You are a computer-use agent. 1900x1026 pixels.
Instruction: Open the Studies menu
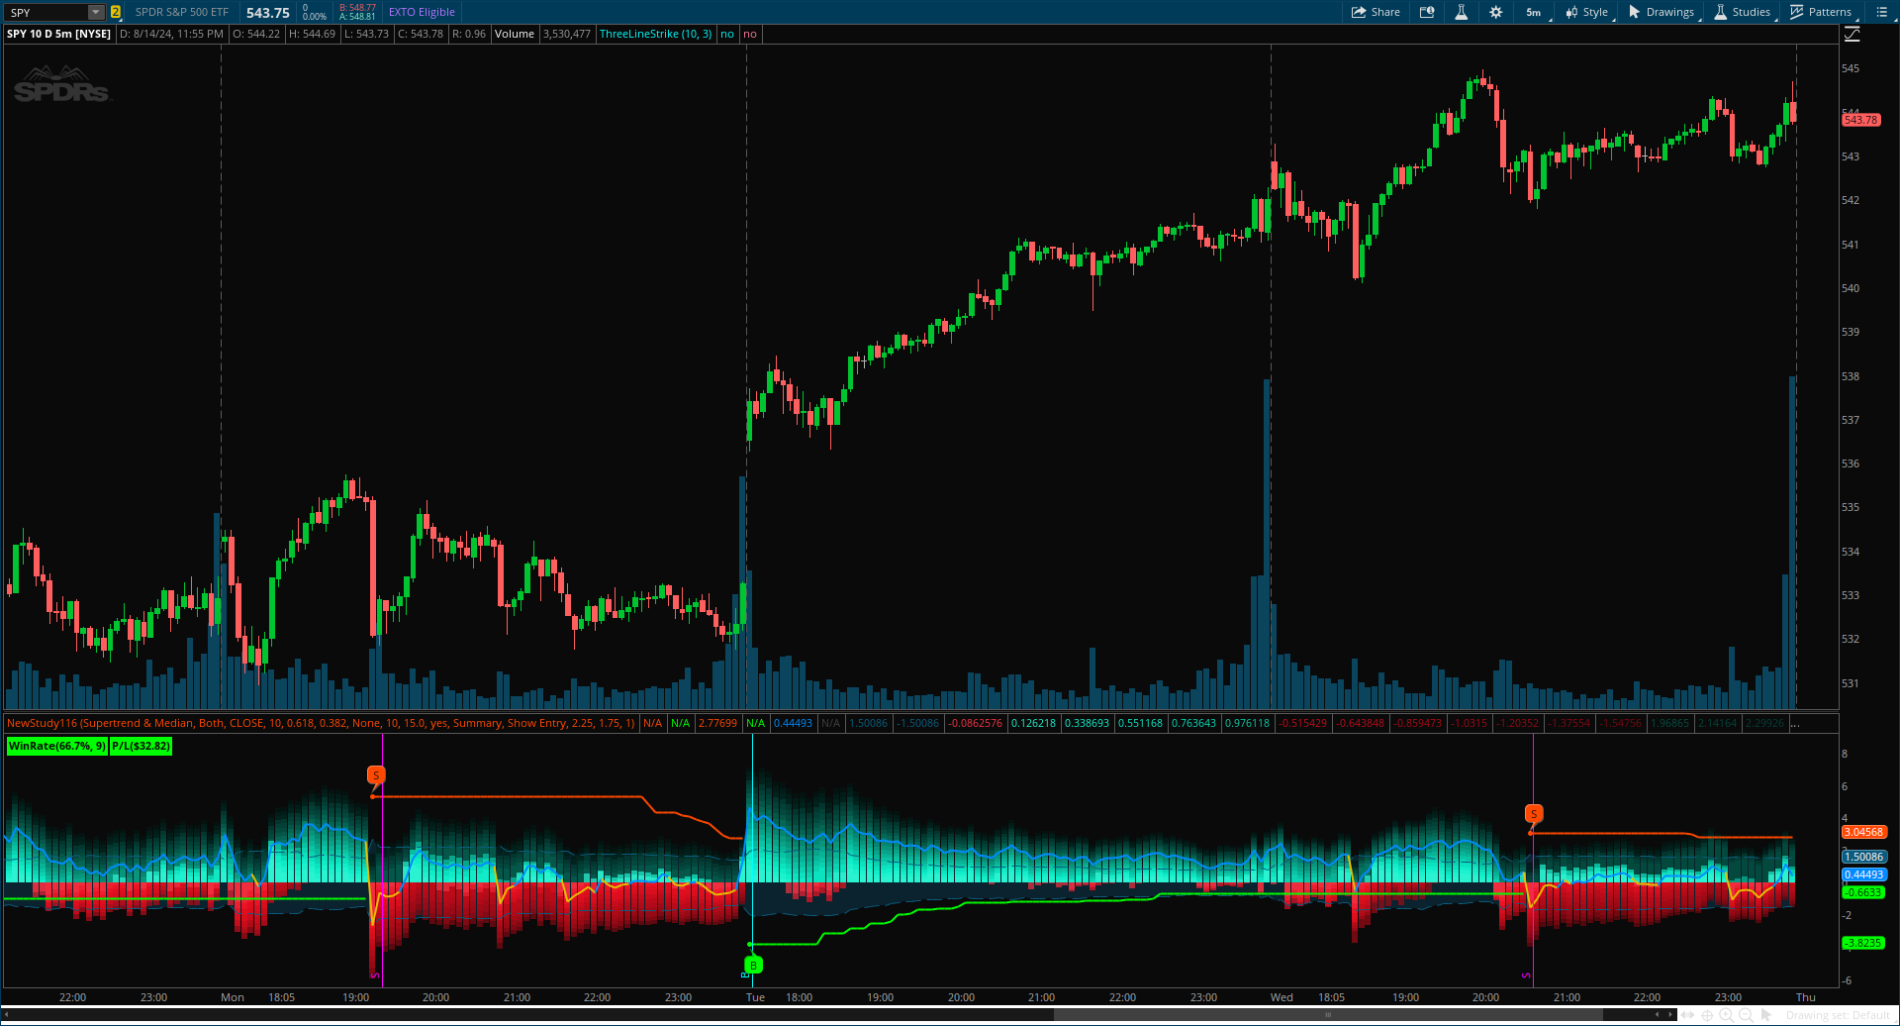pyautogui.click(x=1742, y=12)
